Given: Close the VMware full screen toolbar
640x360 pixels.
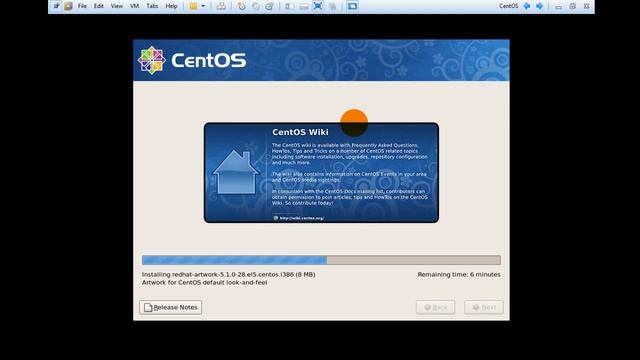Looking at the screenshot, I should [587, 6].
